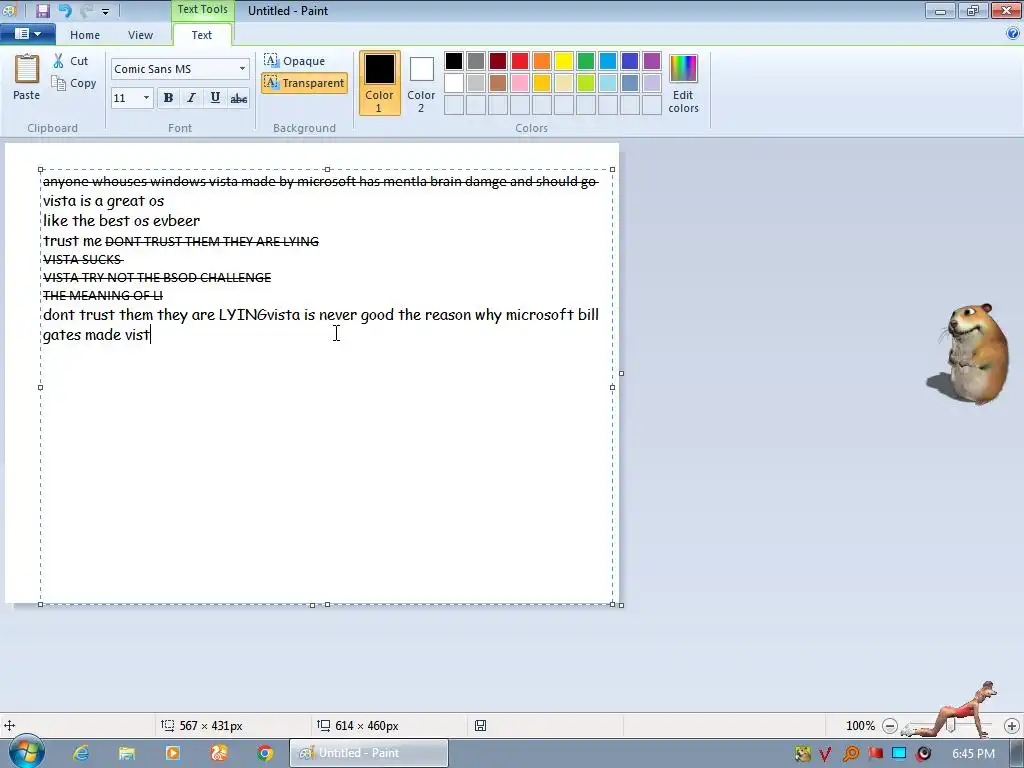Open the Windows Start orb
The width and height of the screenshot is (1024, 768).
pyautogui.click(x=26, y=752)
